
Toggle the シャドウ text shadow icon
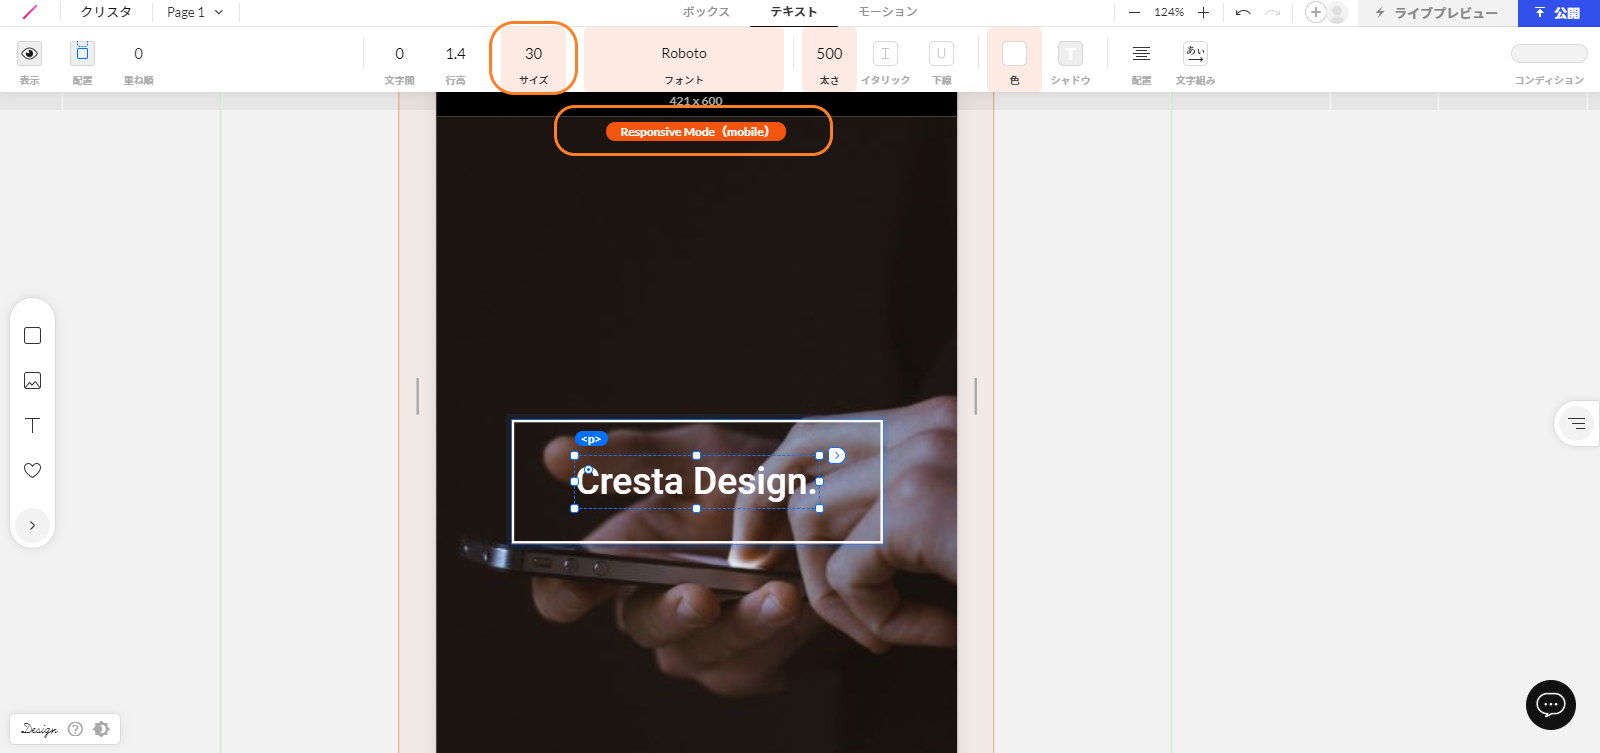pyautogui.click(x=1070, y=53)
